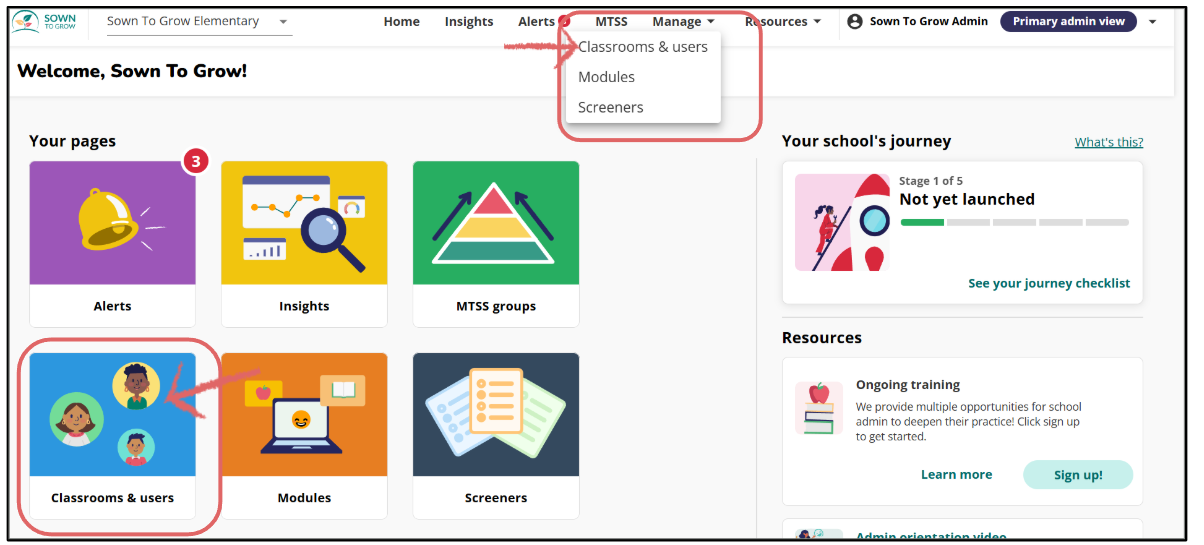Viewport: 1204px width, 545px height.
Task: Click the user account avatar icon
Action: coord(855,21)
